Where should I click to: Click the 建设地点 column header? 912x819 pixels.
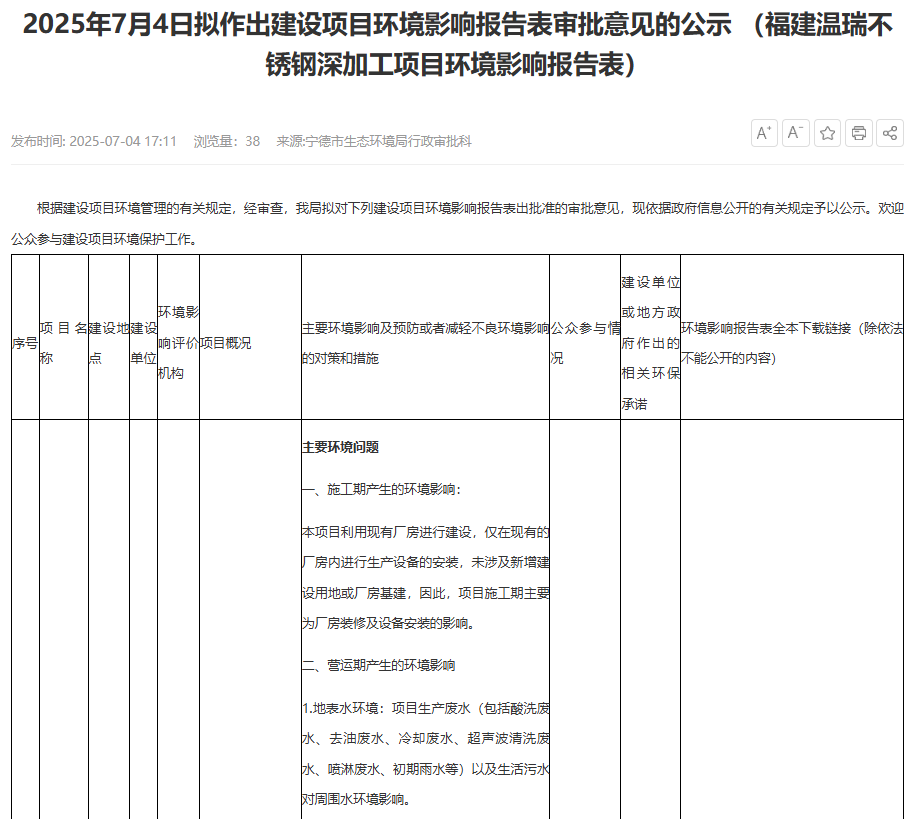click(x=108, y=342)
